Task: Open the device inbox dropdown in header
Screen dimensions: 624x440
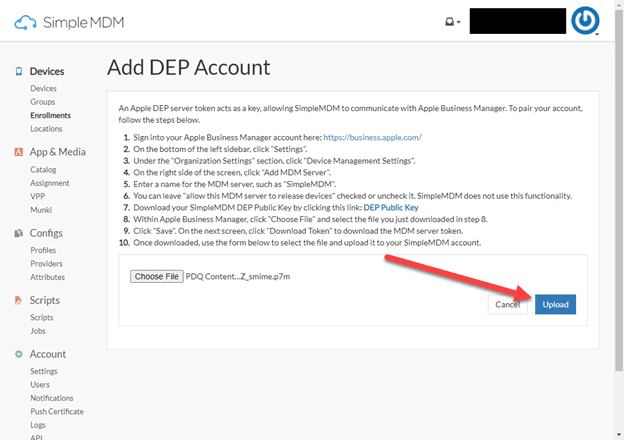Action: (452, 21)
